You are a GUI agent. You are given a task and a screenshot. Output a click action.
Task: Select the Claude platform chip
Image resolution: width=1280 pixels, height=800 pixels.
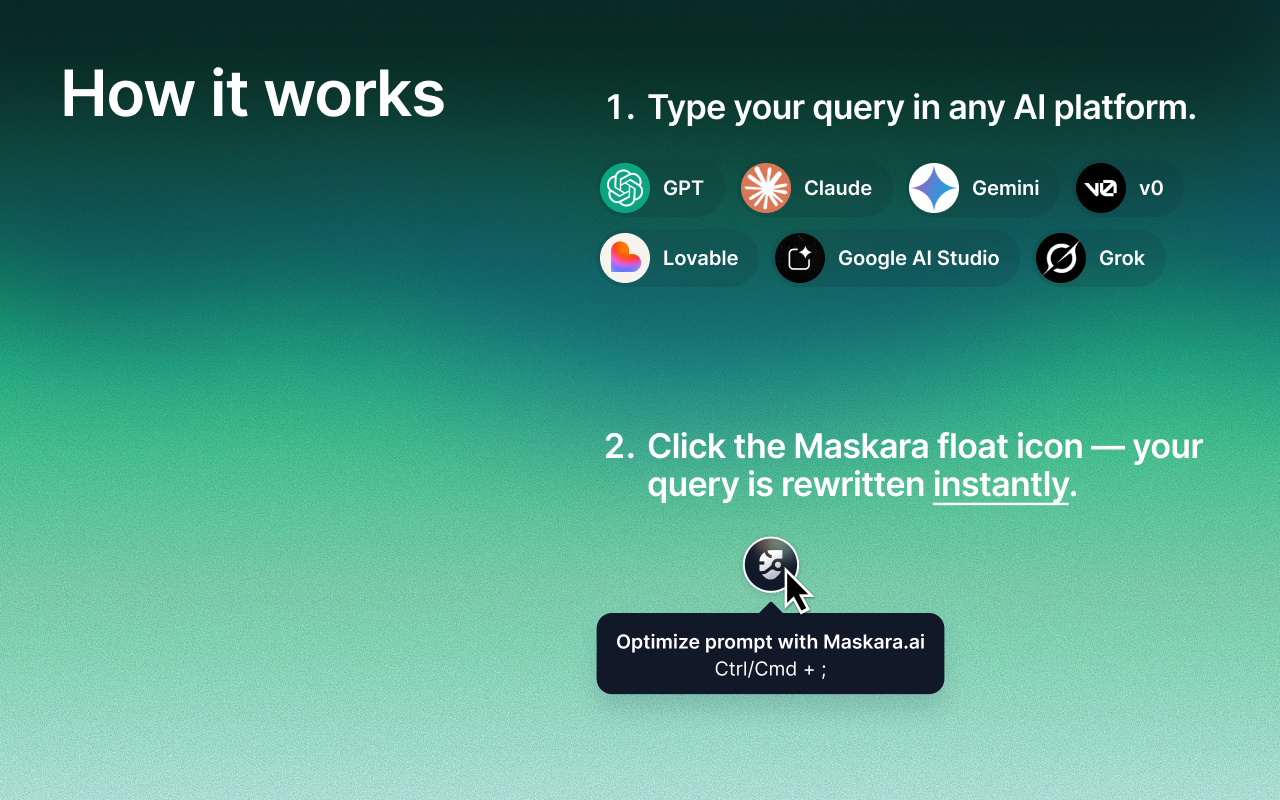(x=813, y=188)
